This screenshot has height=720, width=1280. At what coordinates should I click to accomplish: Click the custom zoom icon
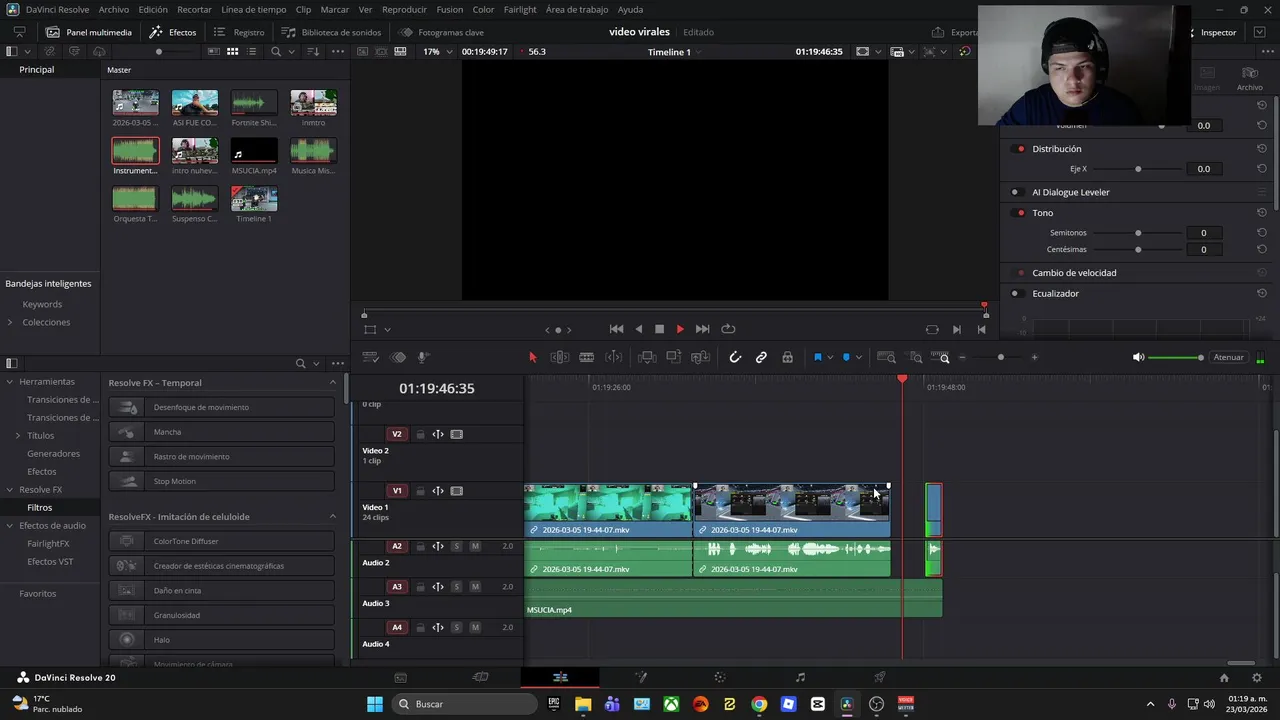pos(942,357)
